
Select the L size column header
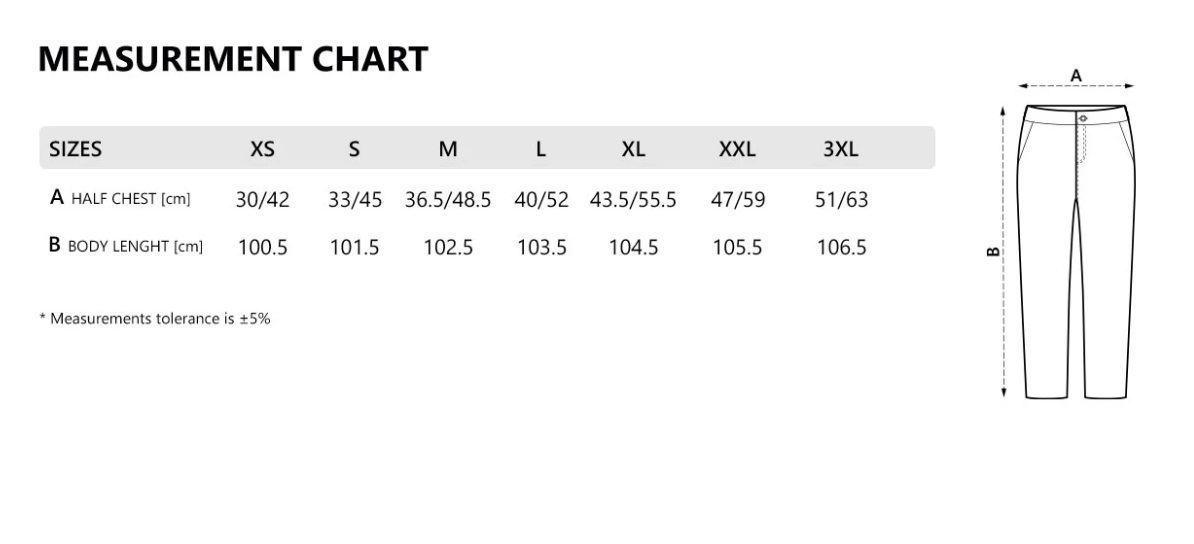(541, 149)
